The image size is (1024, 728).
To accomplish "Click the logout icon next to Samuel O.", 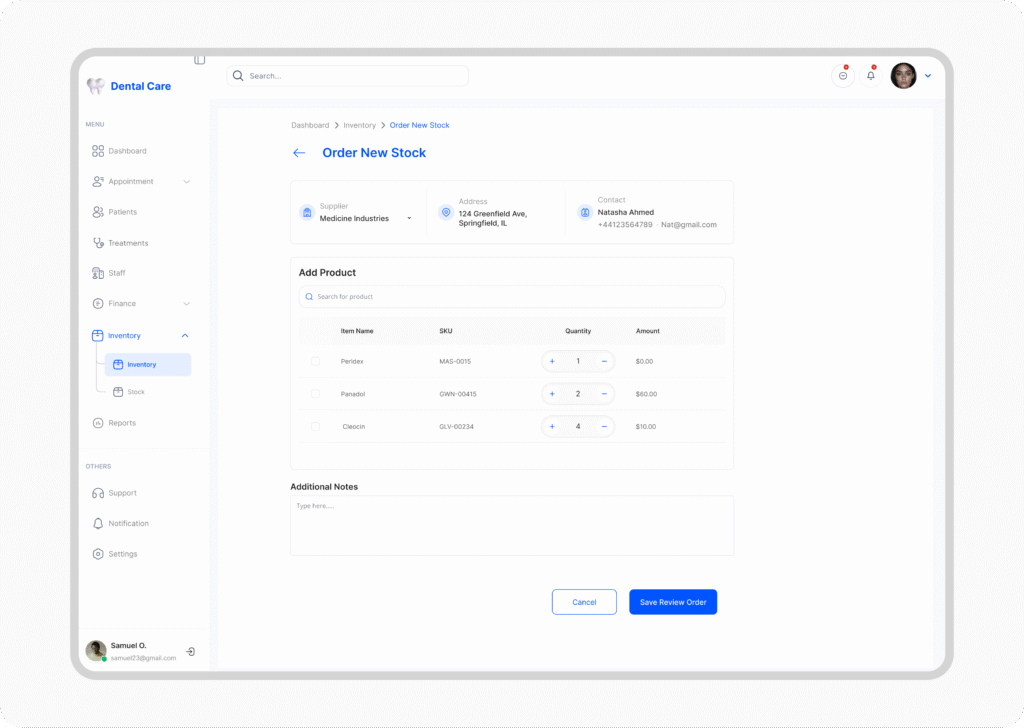I will [191, 651].
